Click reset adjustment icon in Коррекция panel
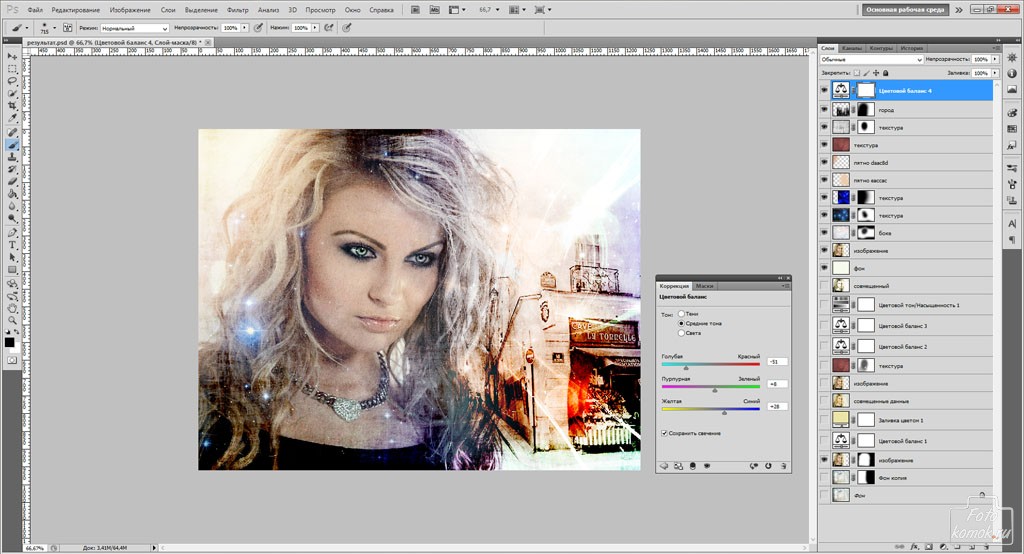1024x554 pixels. pyautogui.click(x=768, y=466)
